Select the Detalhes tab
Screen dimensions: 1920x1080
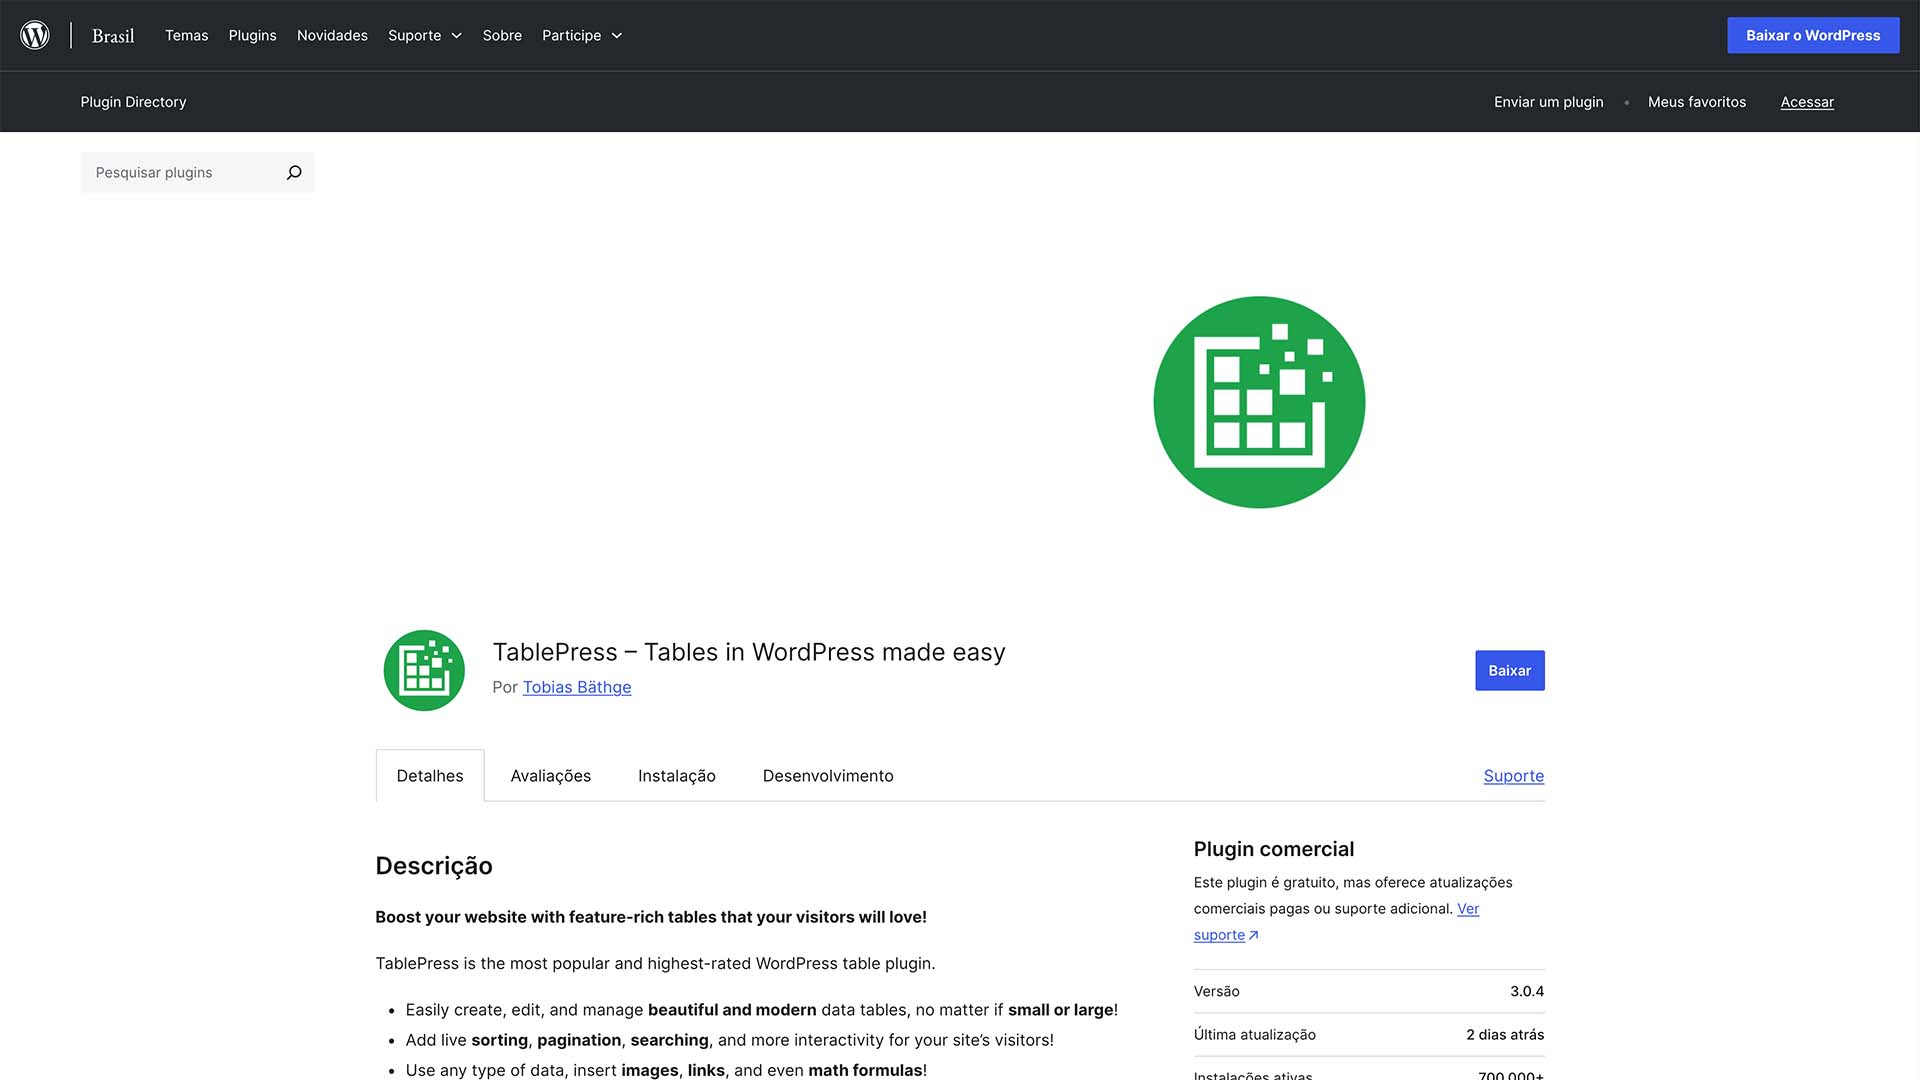[x=430, y=775]
